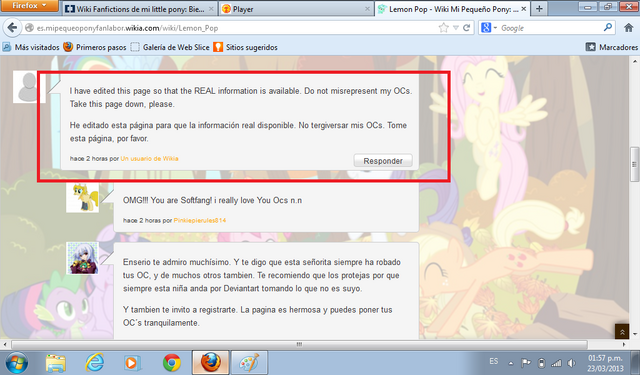Click the horizontal scrollbar at page bottom
This screenshot has height=375, width=640.
click(x=300, y=344)
